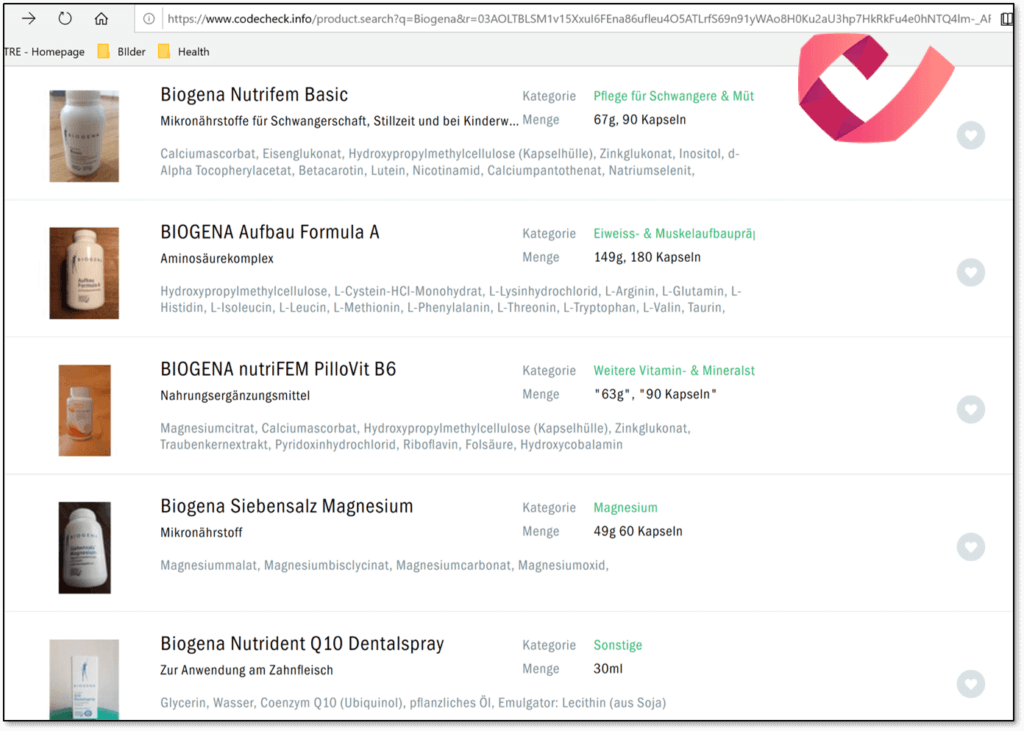Click Siebensalz ingredients starting 'Magnesiummalat'
1024x731 pixels.
[x=384, y=565]
